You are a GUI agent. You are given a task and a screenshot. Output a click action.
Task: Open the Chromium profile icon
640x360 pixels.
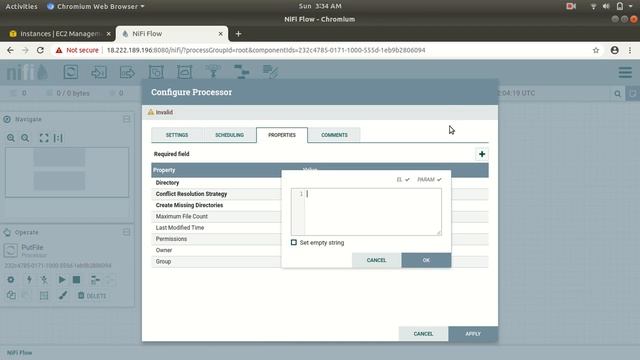614,50
